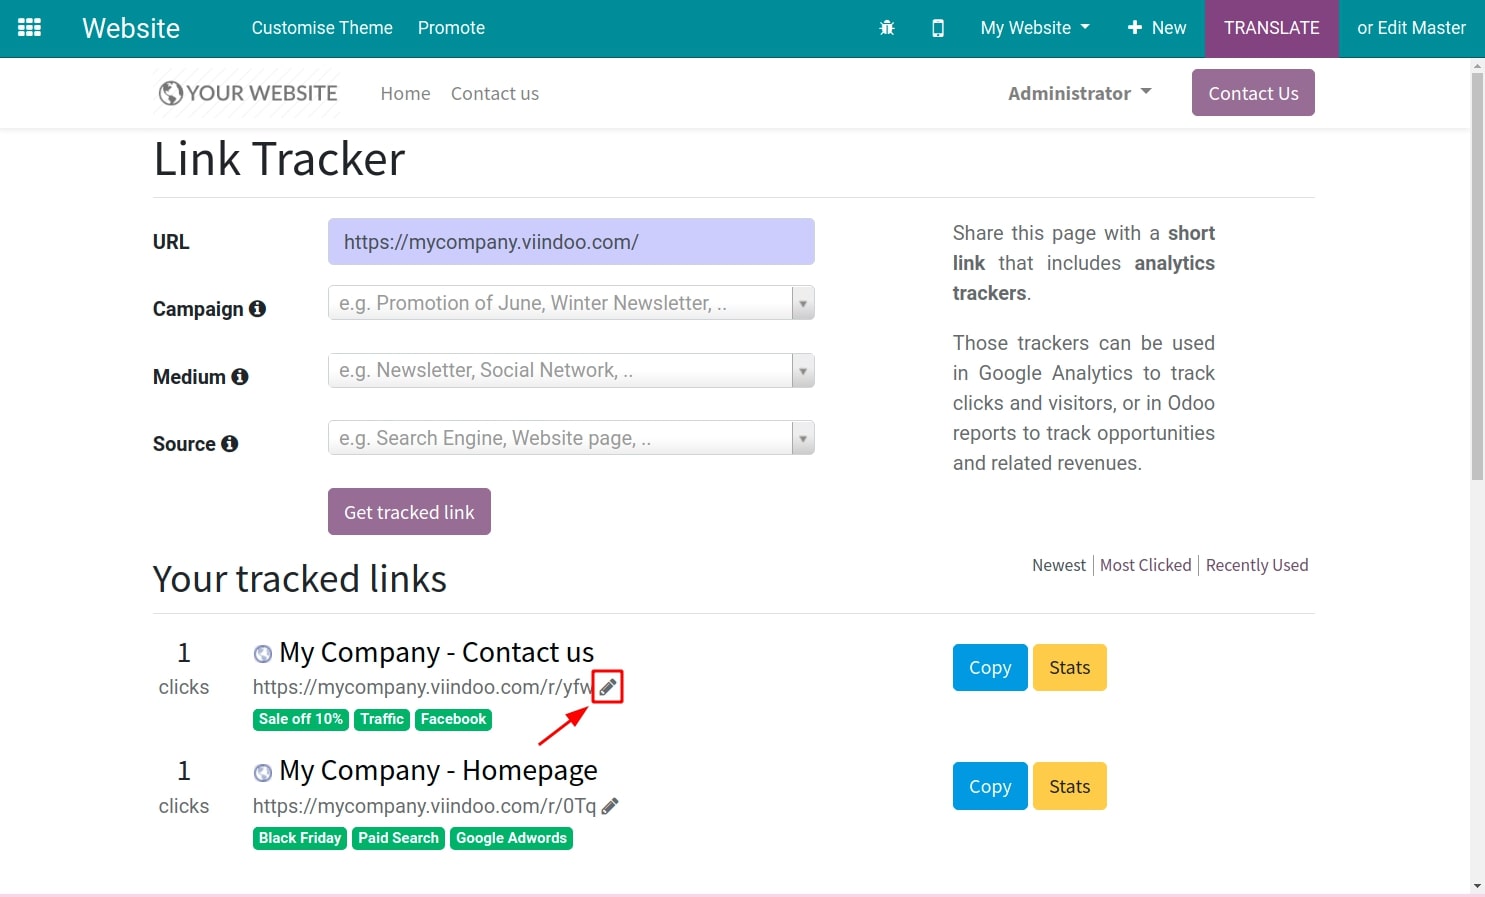Click the mobile preview icon

point(938,28)
